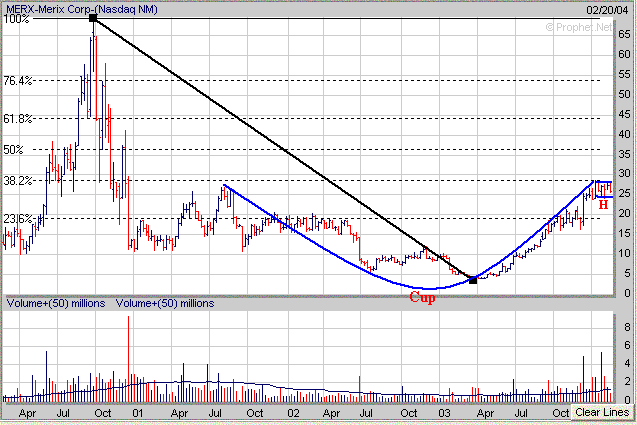This screenshot has width=637, height=425.
Task: Select the trendline handle at the 100% peak
Action: [93, 18]
